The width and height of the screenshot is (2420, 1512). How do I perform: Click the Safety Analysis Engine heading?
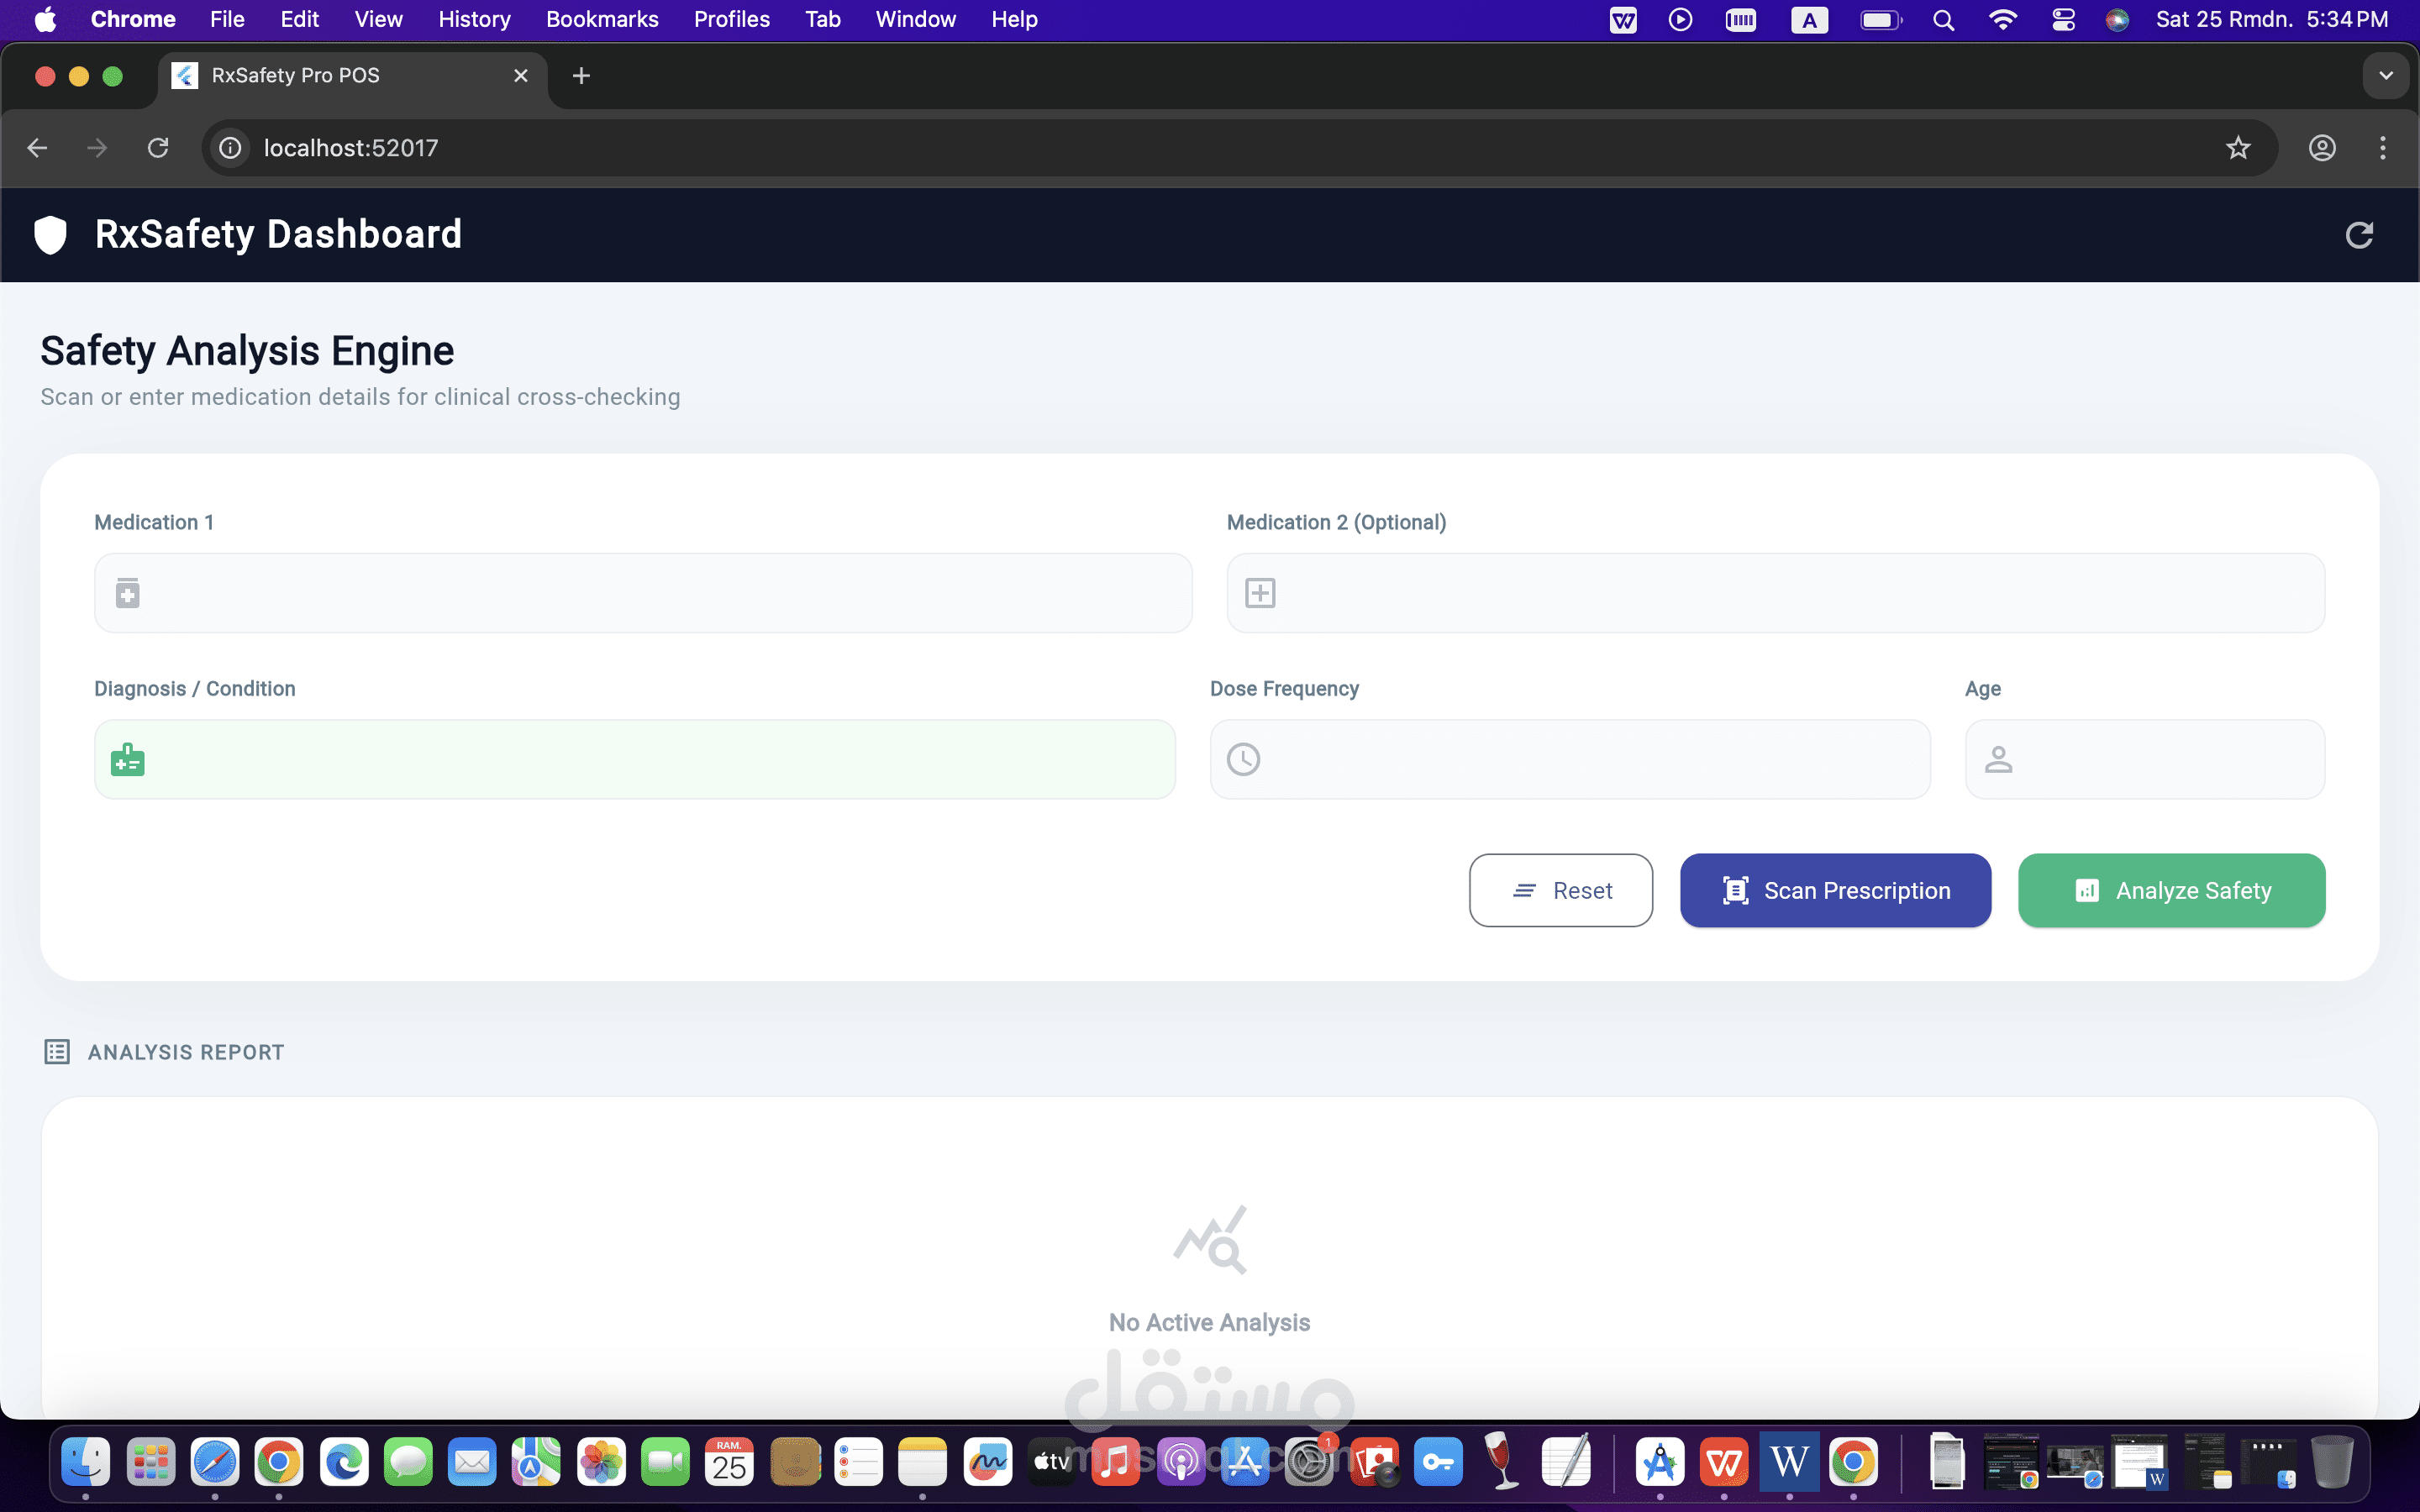(x=247, y=351)
